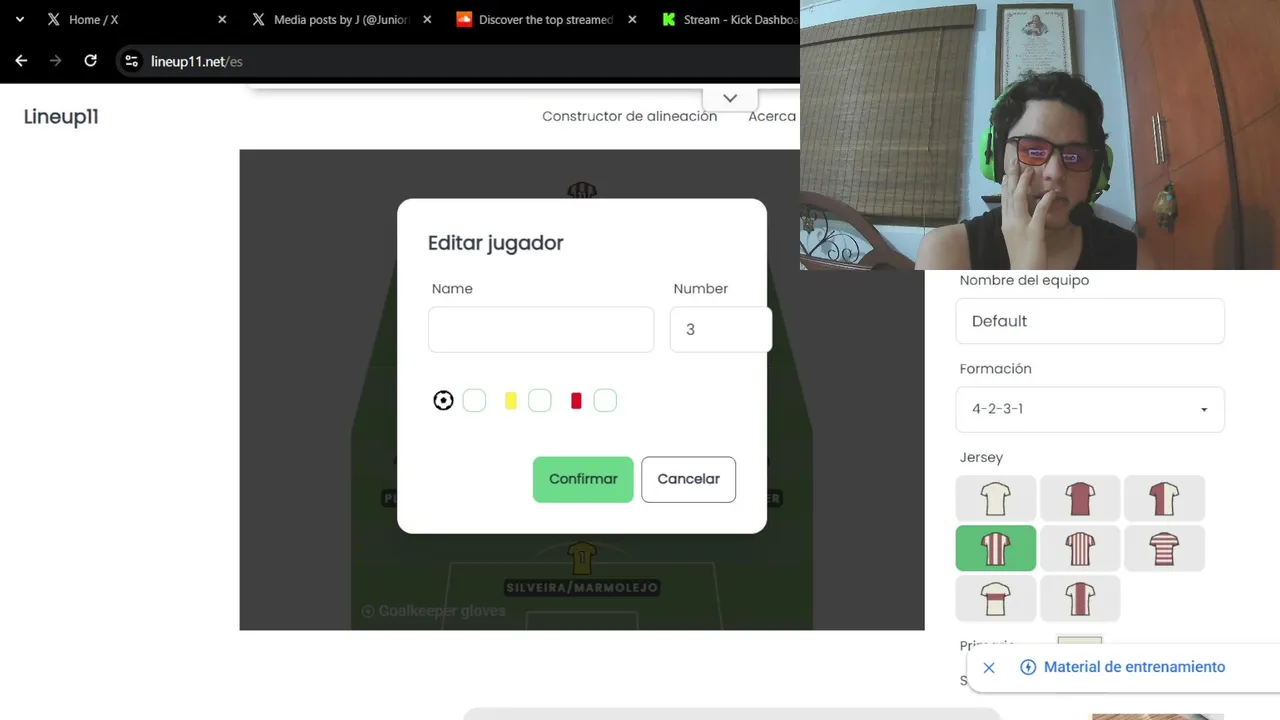Dismiss the Material de entrenamiento popup

click(989, 667)
